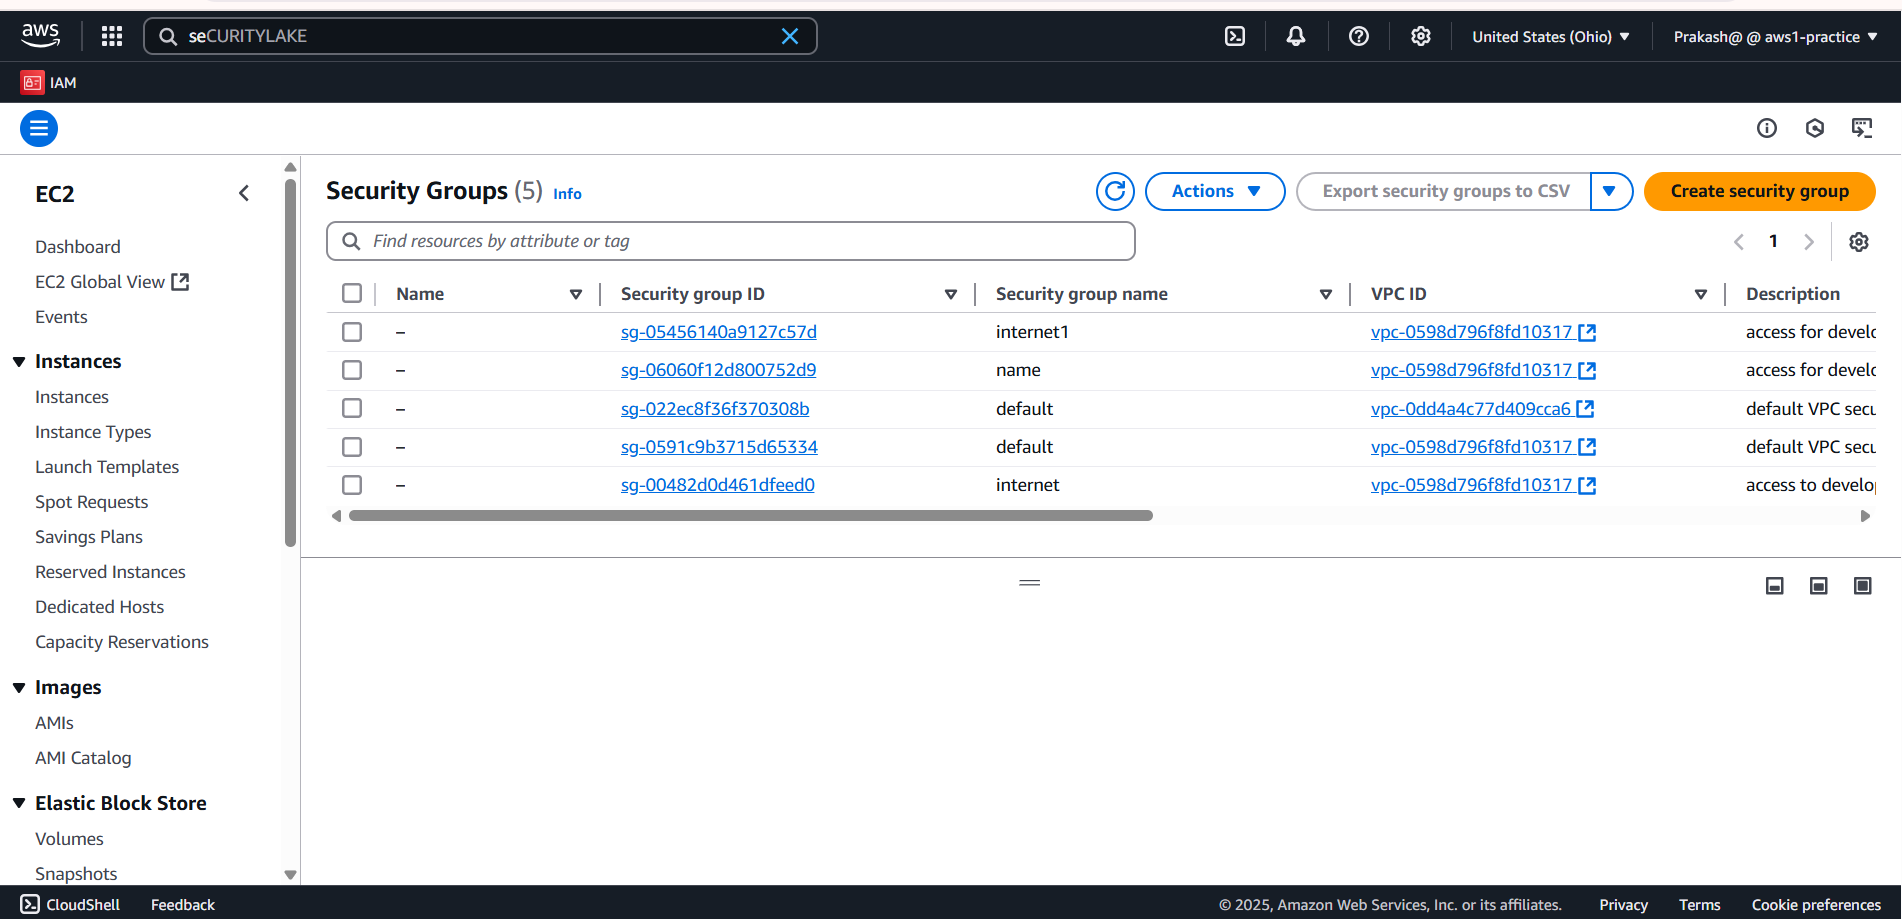
Task: Go to previous page arrow
Action: [1739, 241]
